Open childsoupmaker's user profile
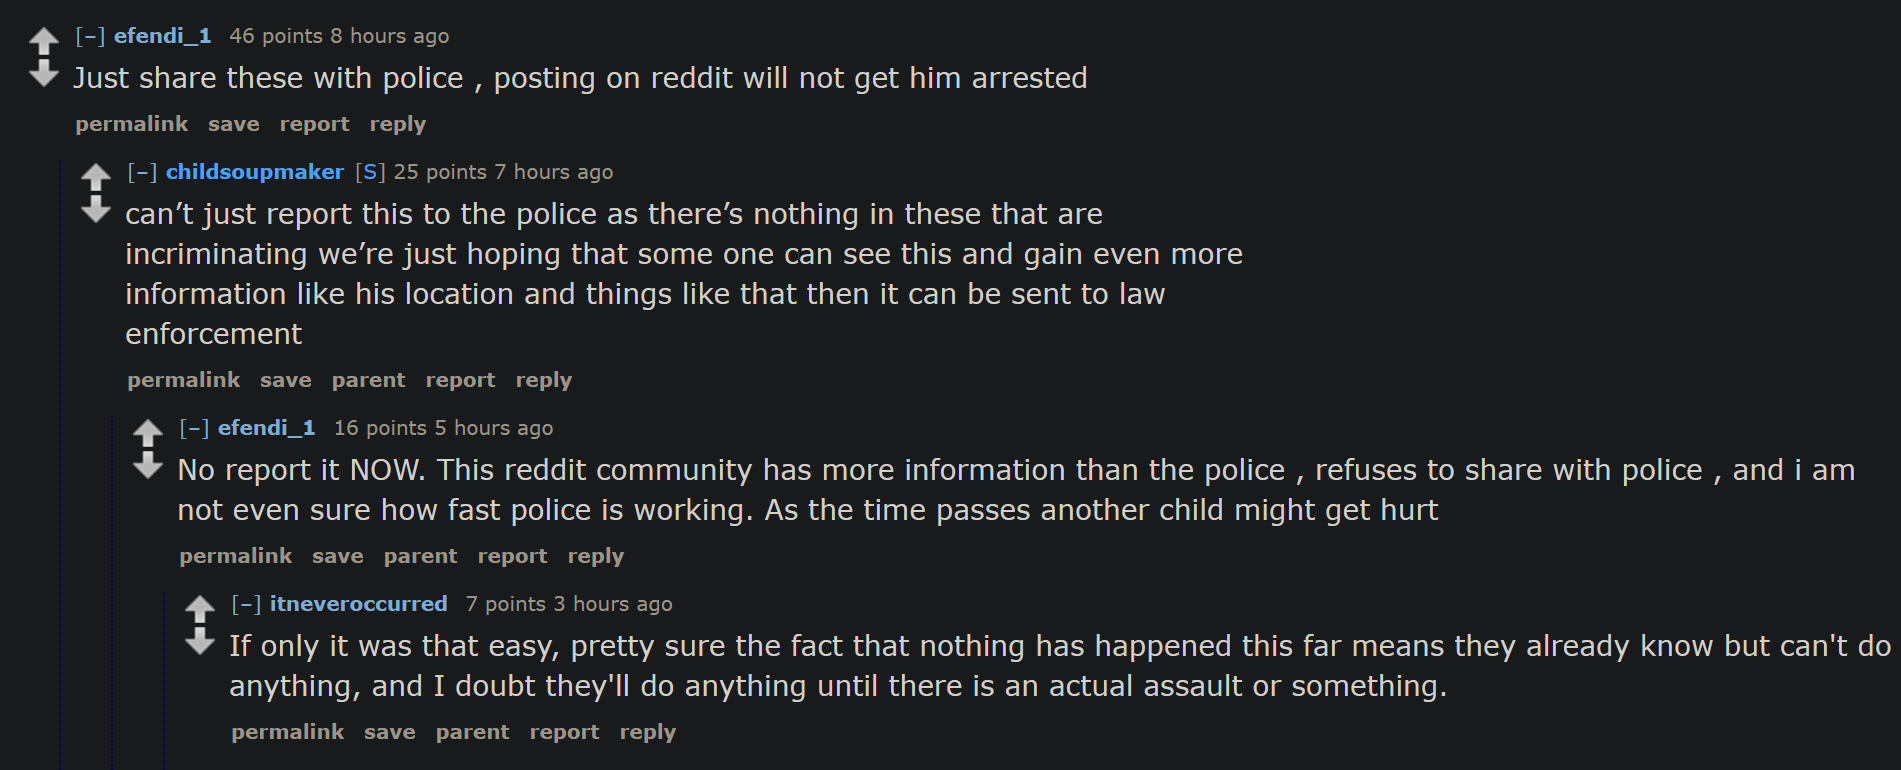This screenshot has width=1901, height=770. (254, 172)
